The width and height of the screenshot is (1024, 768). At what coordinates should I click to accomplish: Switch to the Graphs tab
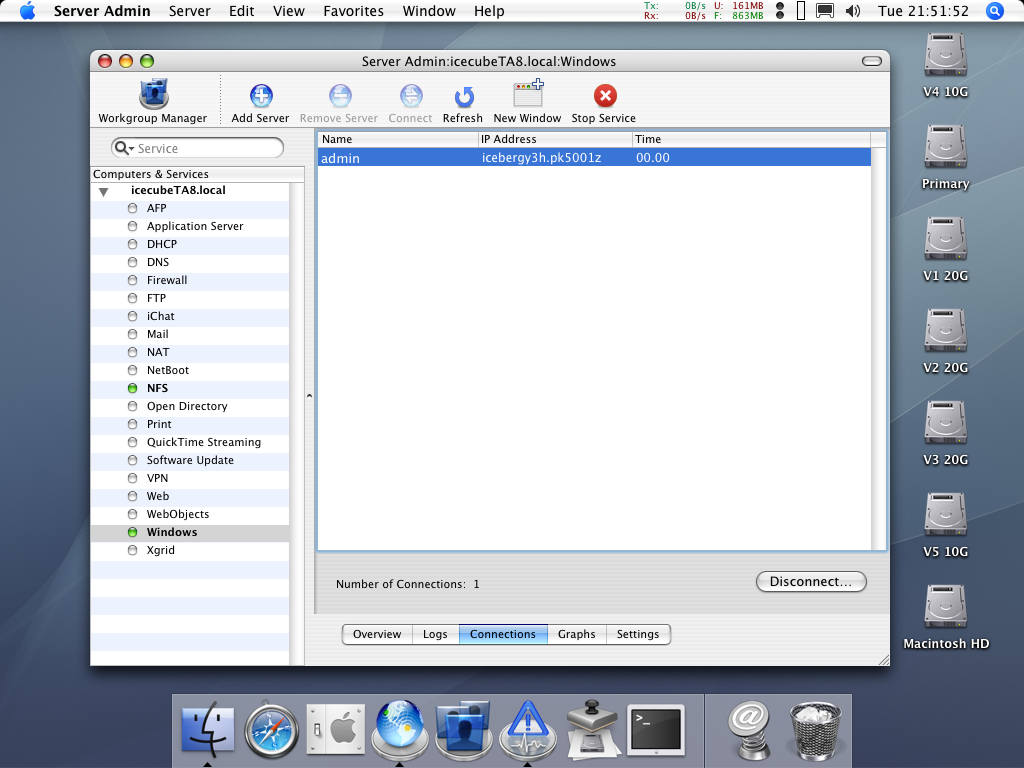(x=577, y=634)
